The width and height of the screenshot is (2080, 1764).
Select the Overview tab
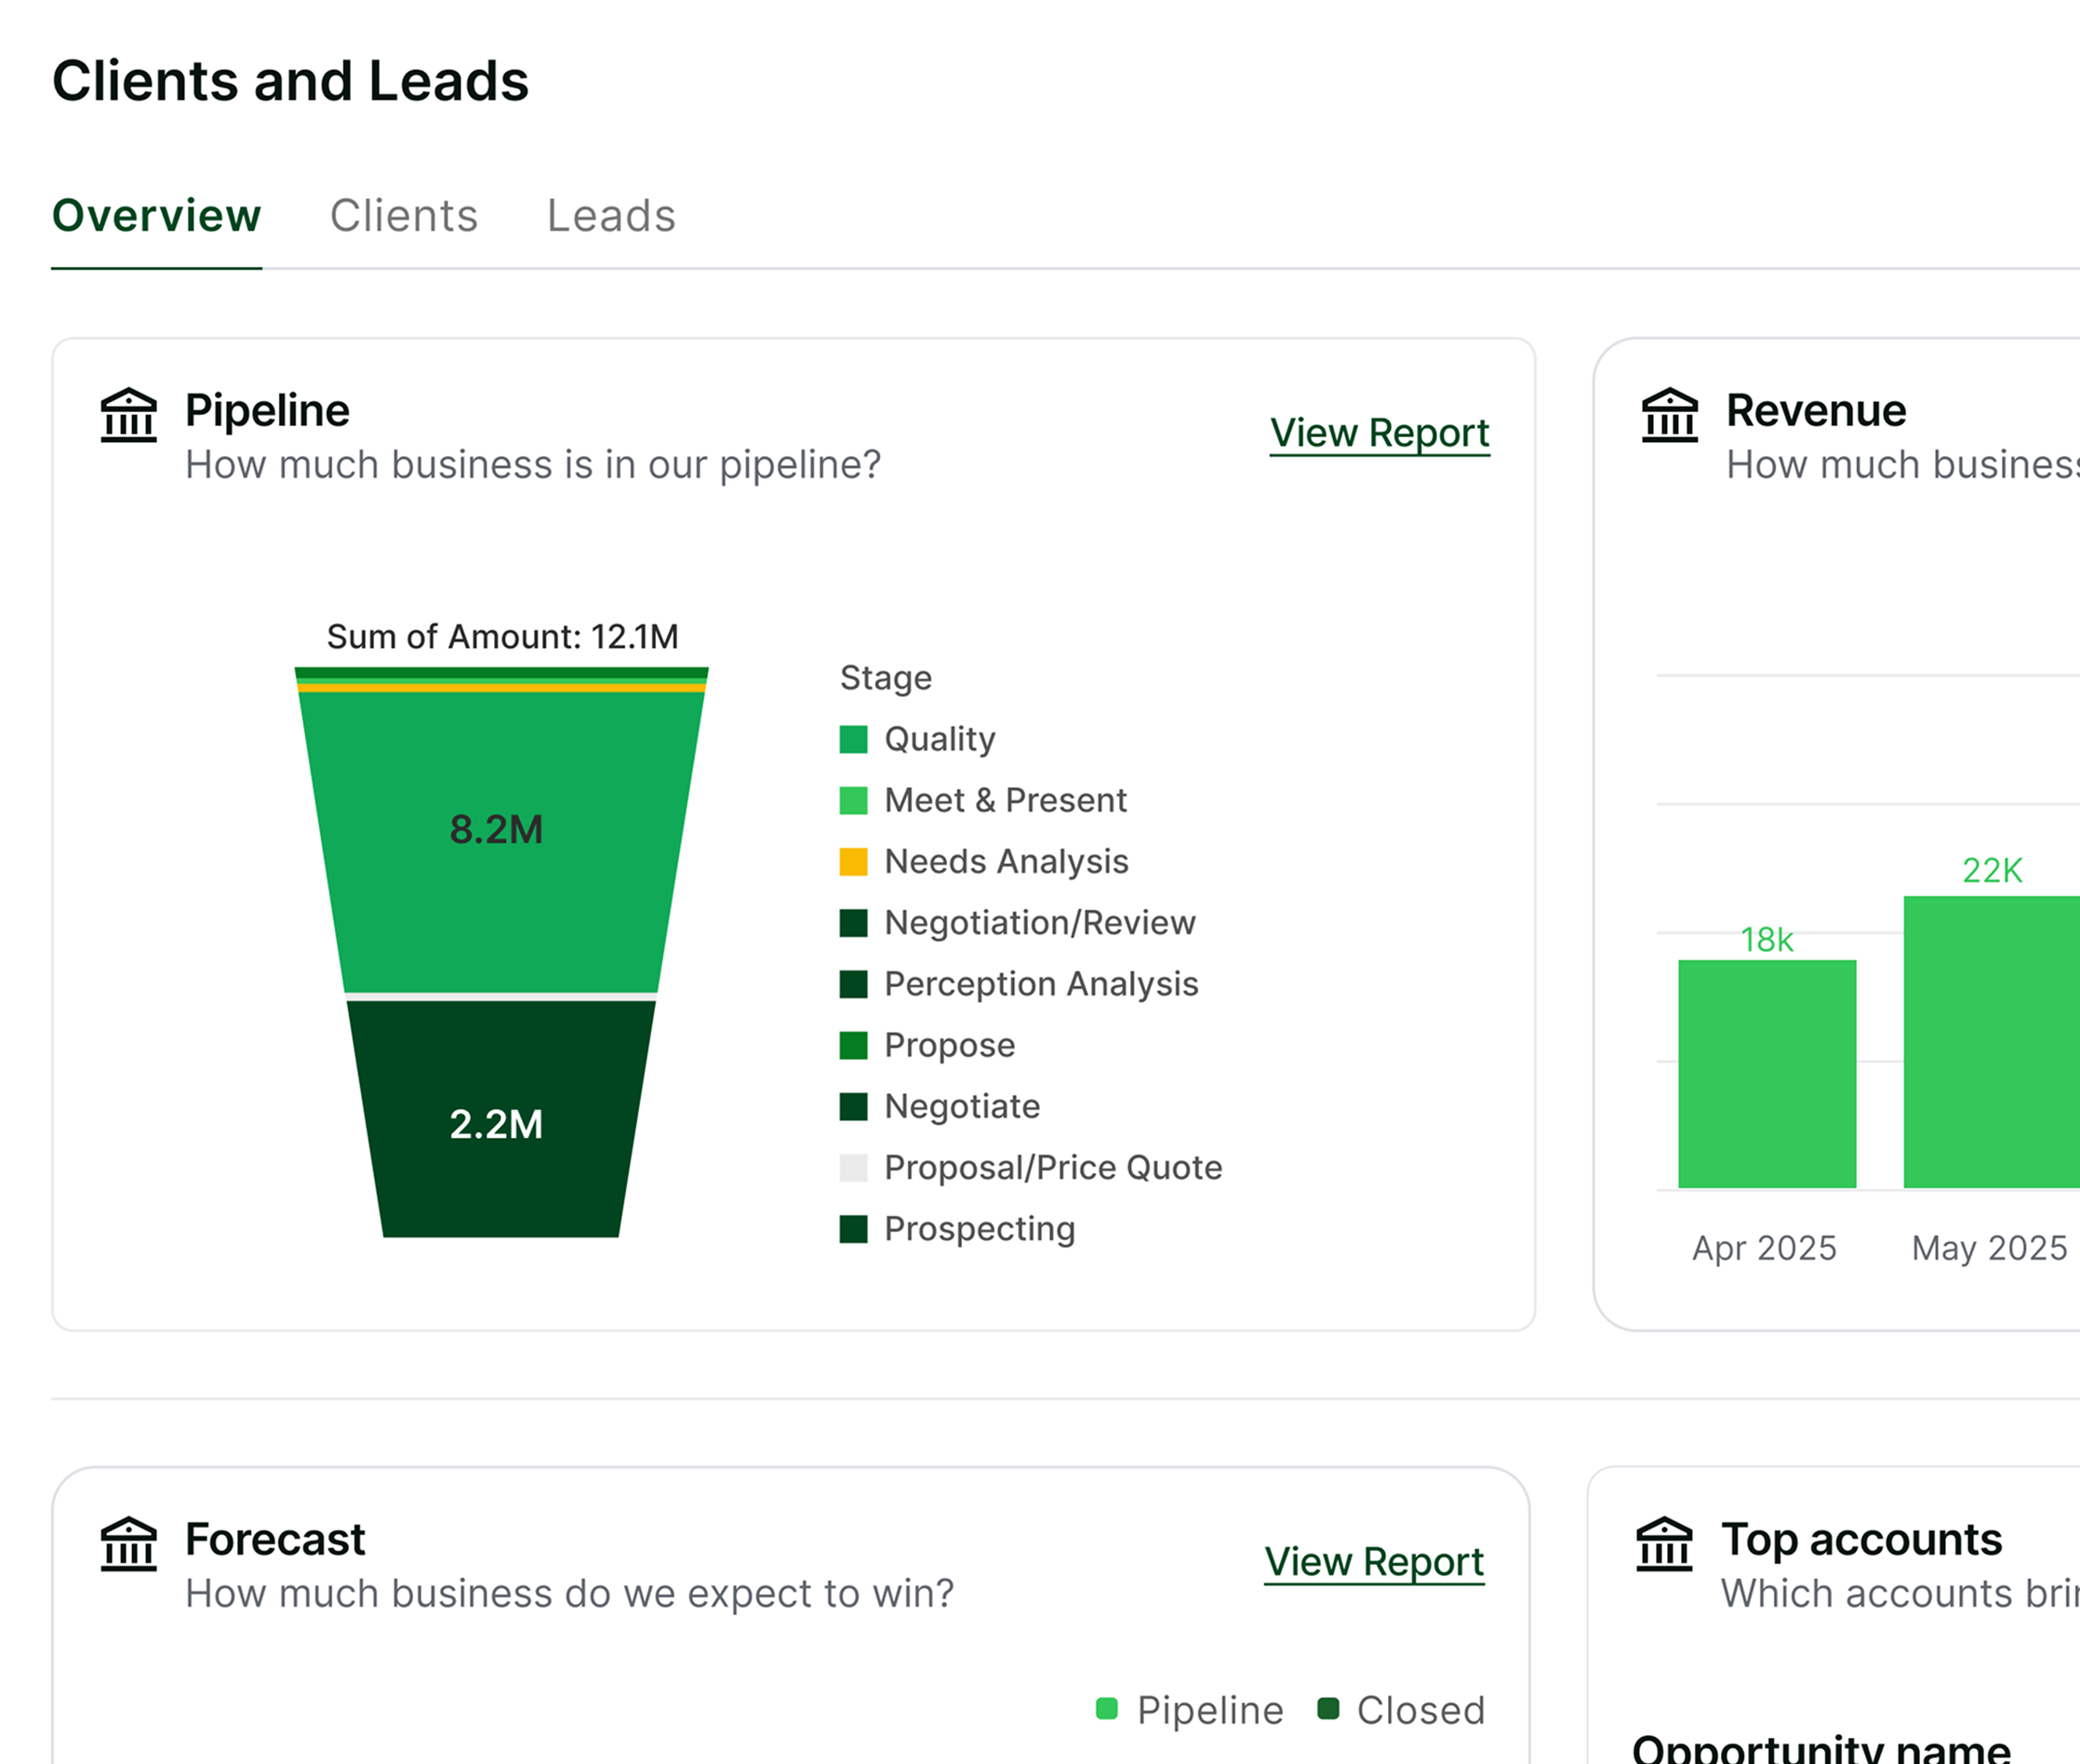coord(157,215)
